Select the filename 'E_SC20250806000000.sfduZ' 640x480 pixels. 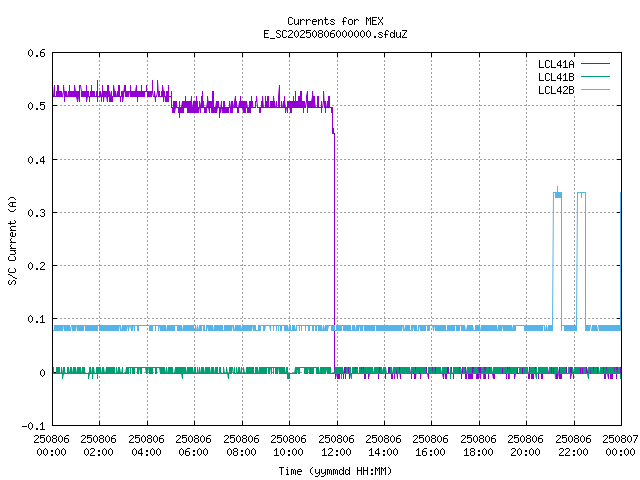(335, 34)
